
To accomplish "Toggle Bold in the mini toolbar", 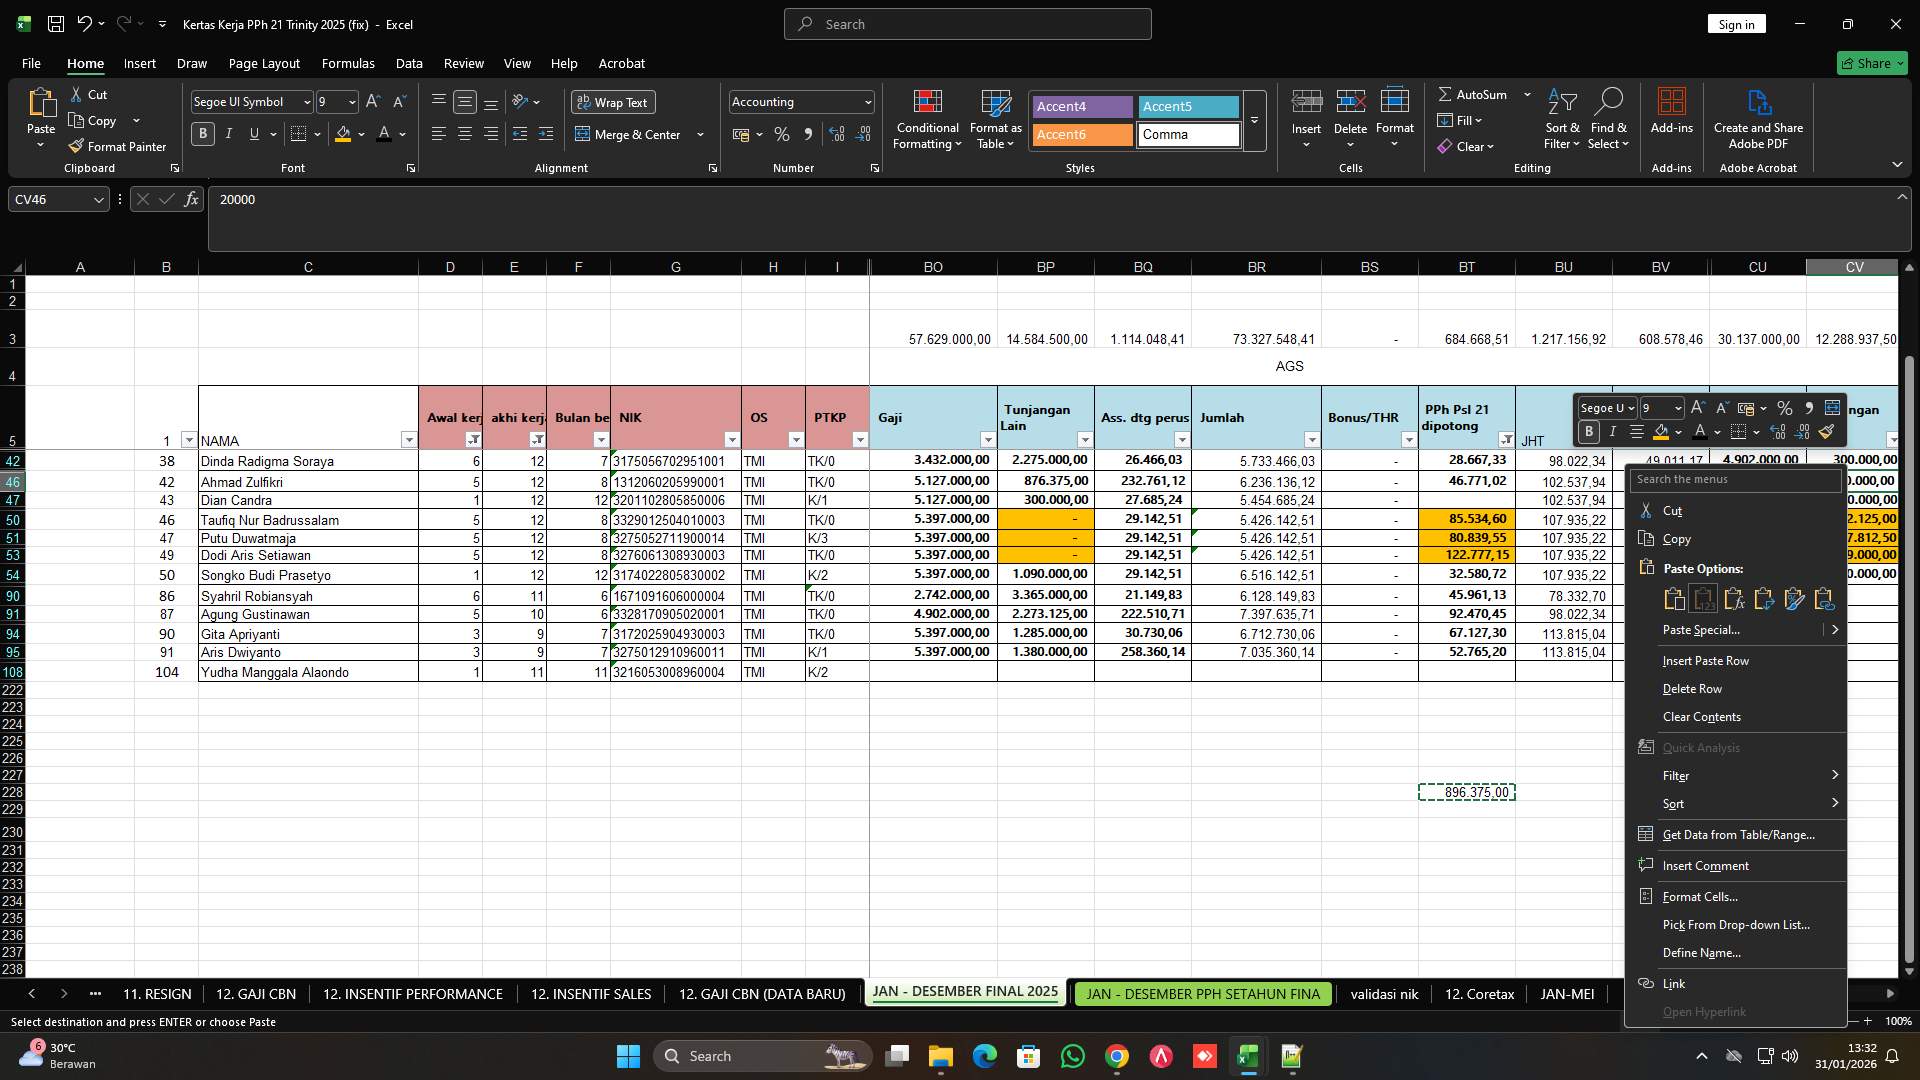I will click(x=1588, y=431).
